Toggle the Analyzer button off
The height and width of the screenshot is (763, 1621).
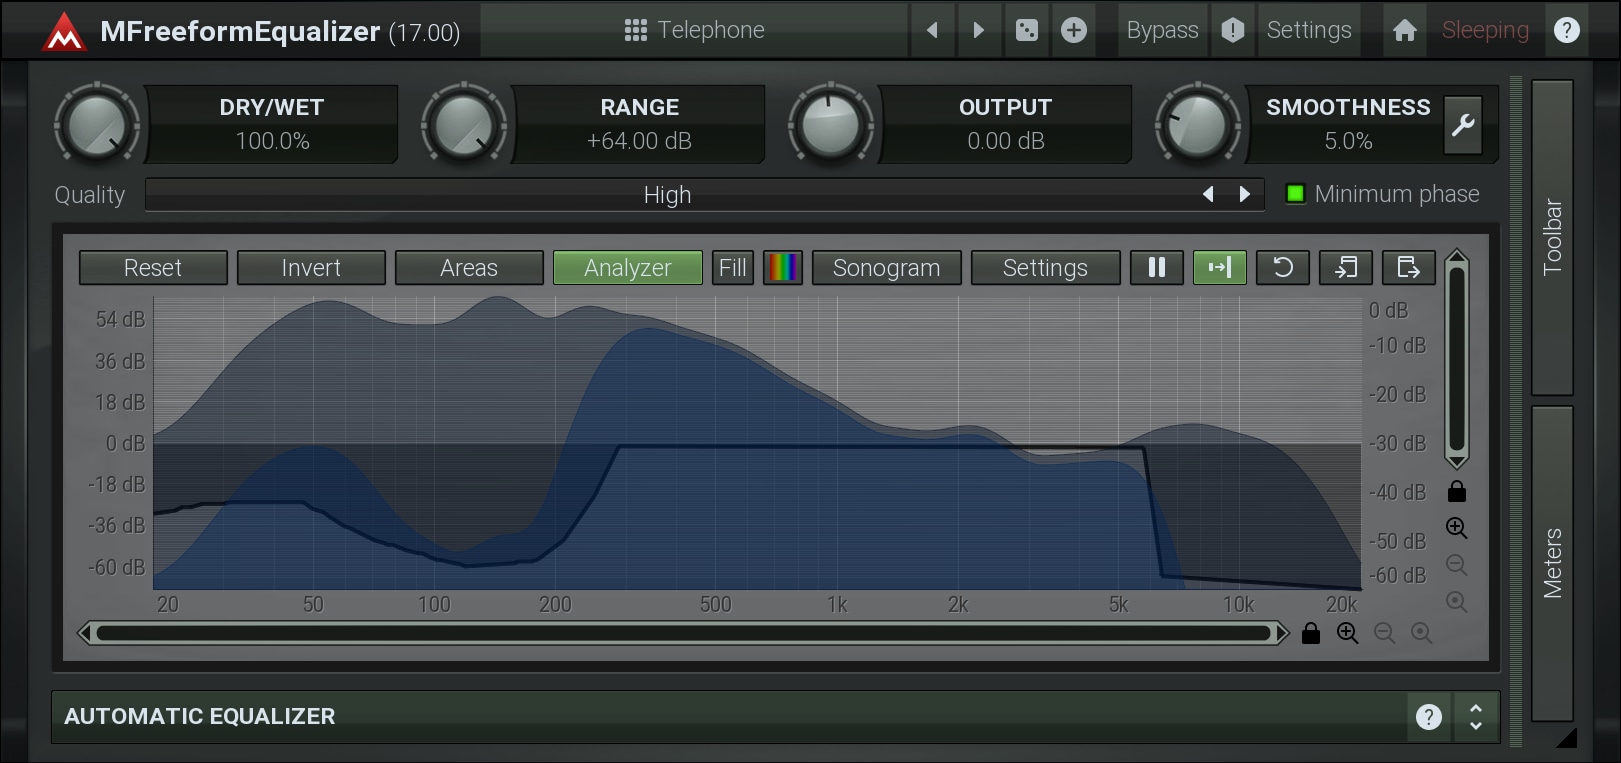[x=627, y=268]
